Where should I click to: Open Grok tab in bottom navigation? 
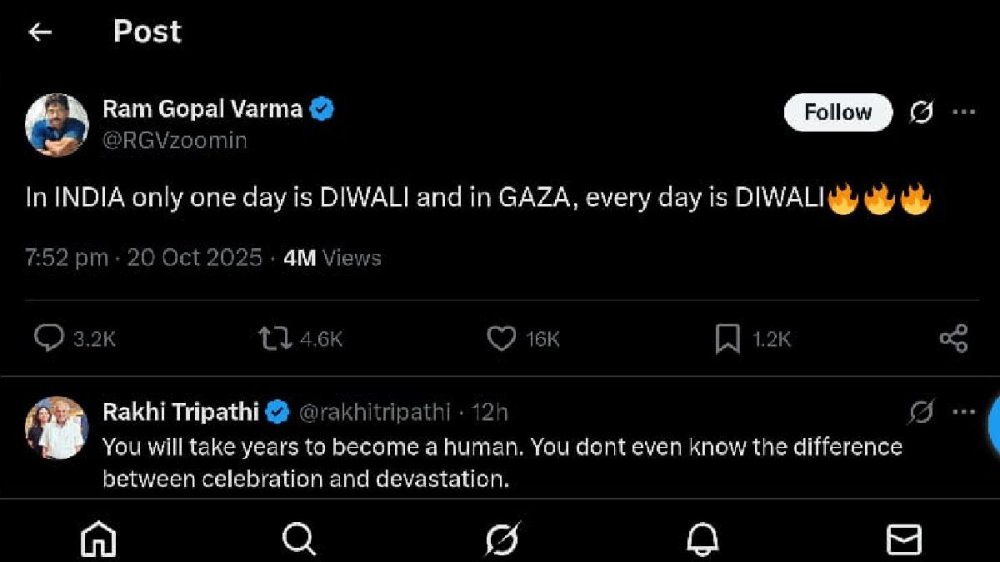point(501,540)
